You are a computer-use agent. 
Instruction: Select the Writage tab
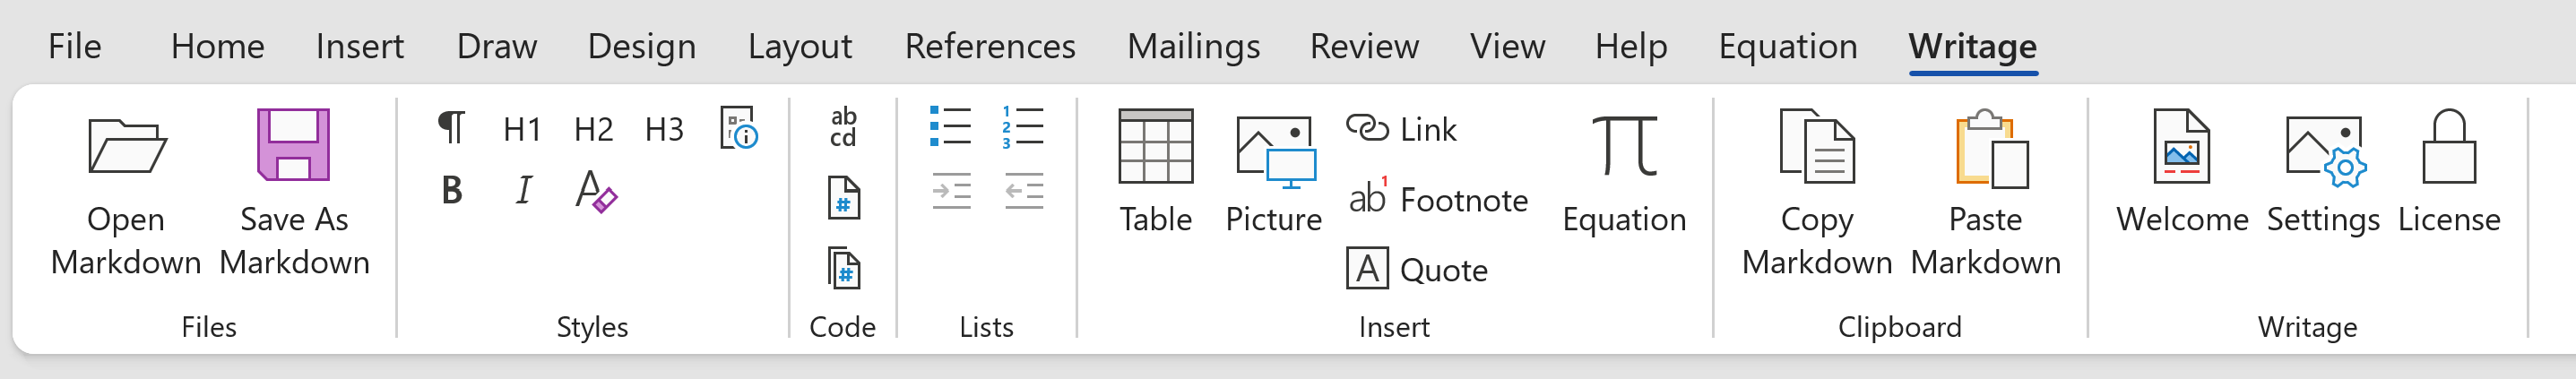1972,46
